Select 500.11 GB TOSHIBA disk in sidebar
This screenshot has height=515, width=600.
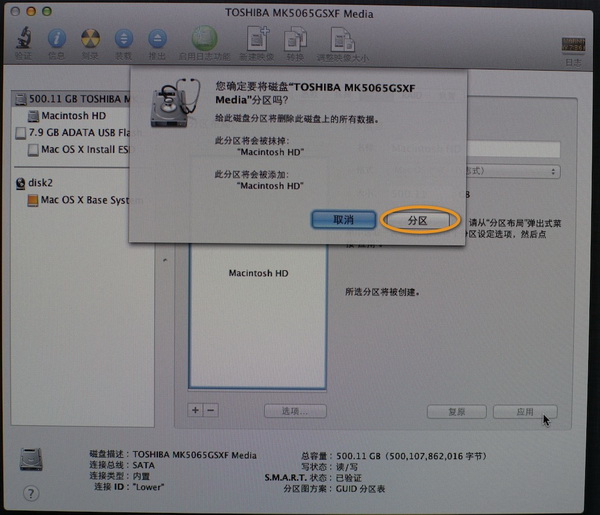pos(73,99)
